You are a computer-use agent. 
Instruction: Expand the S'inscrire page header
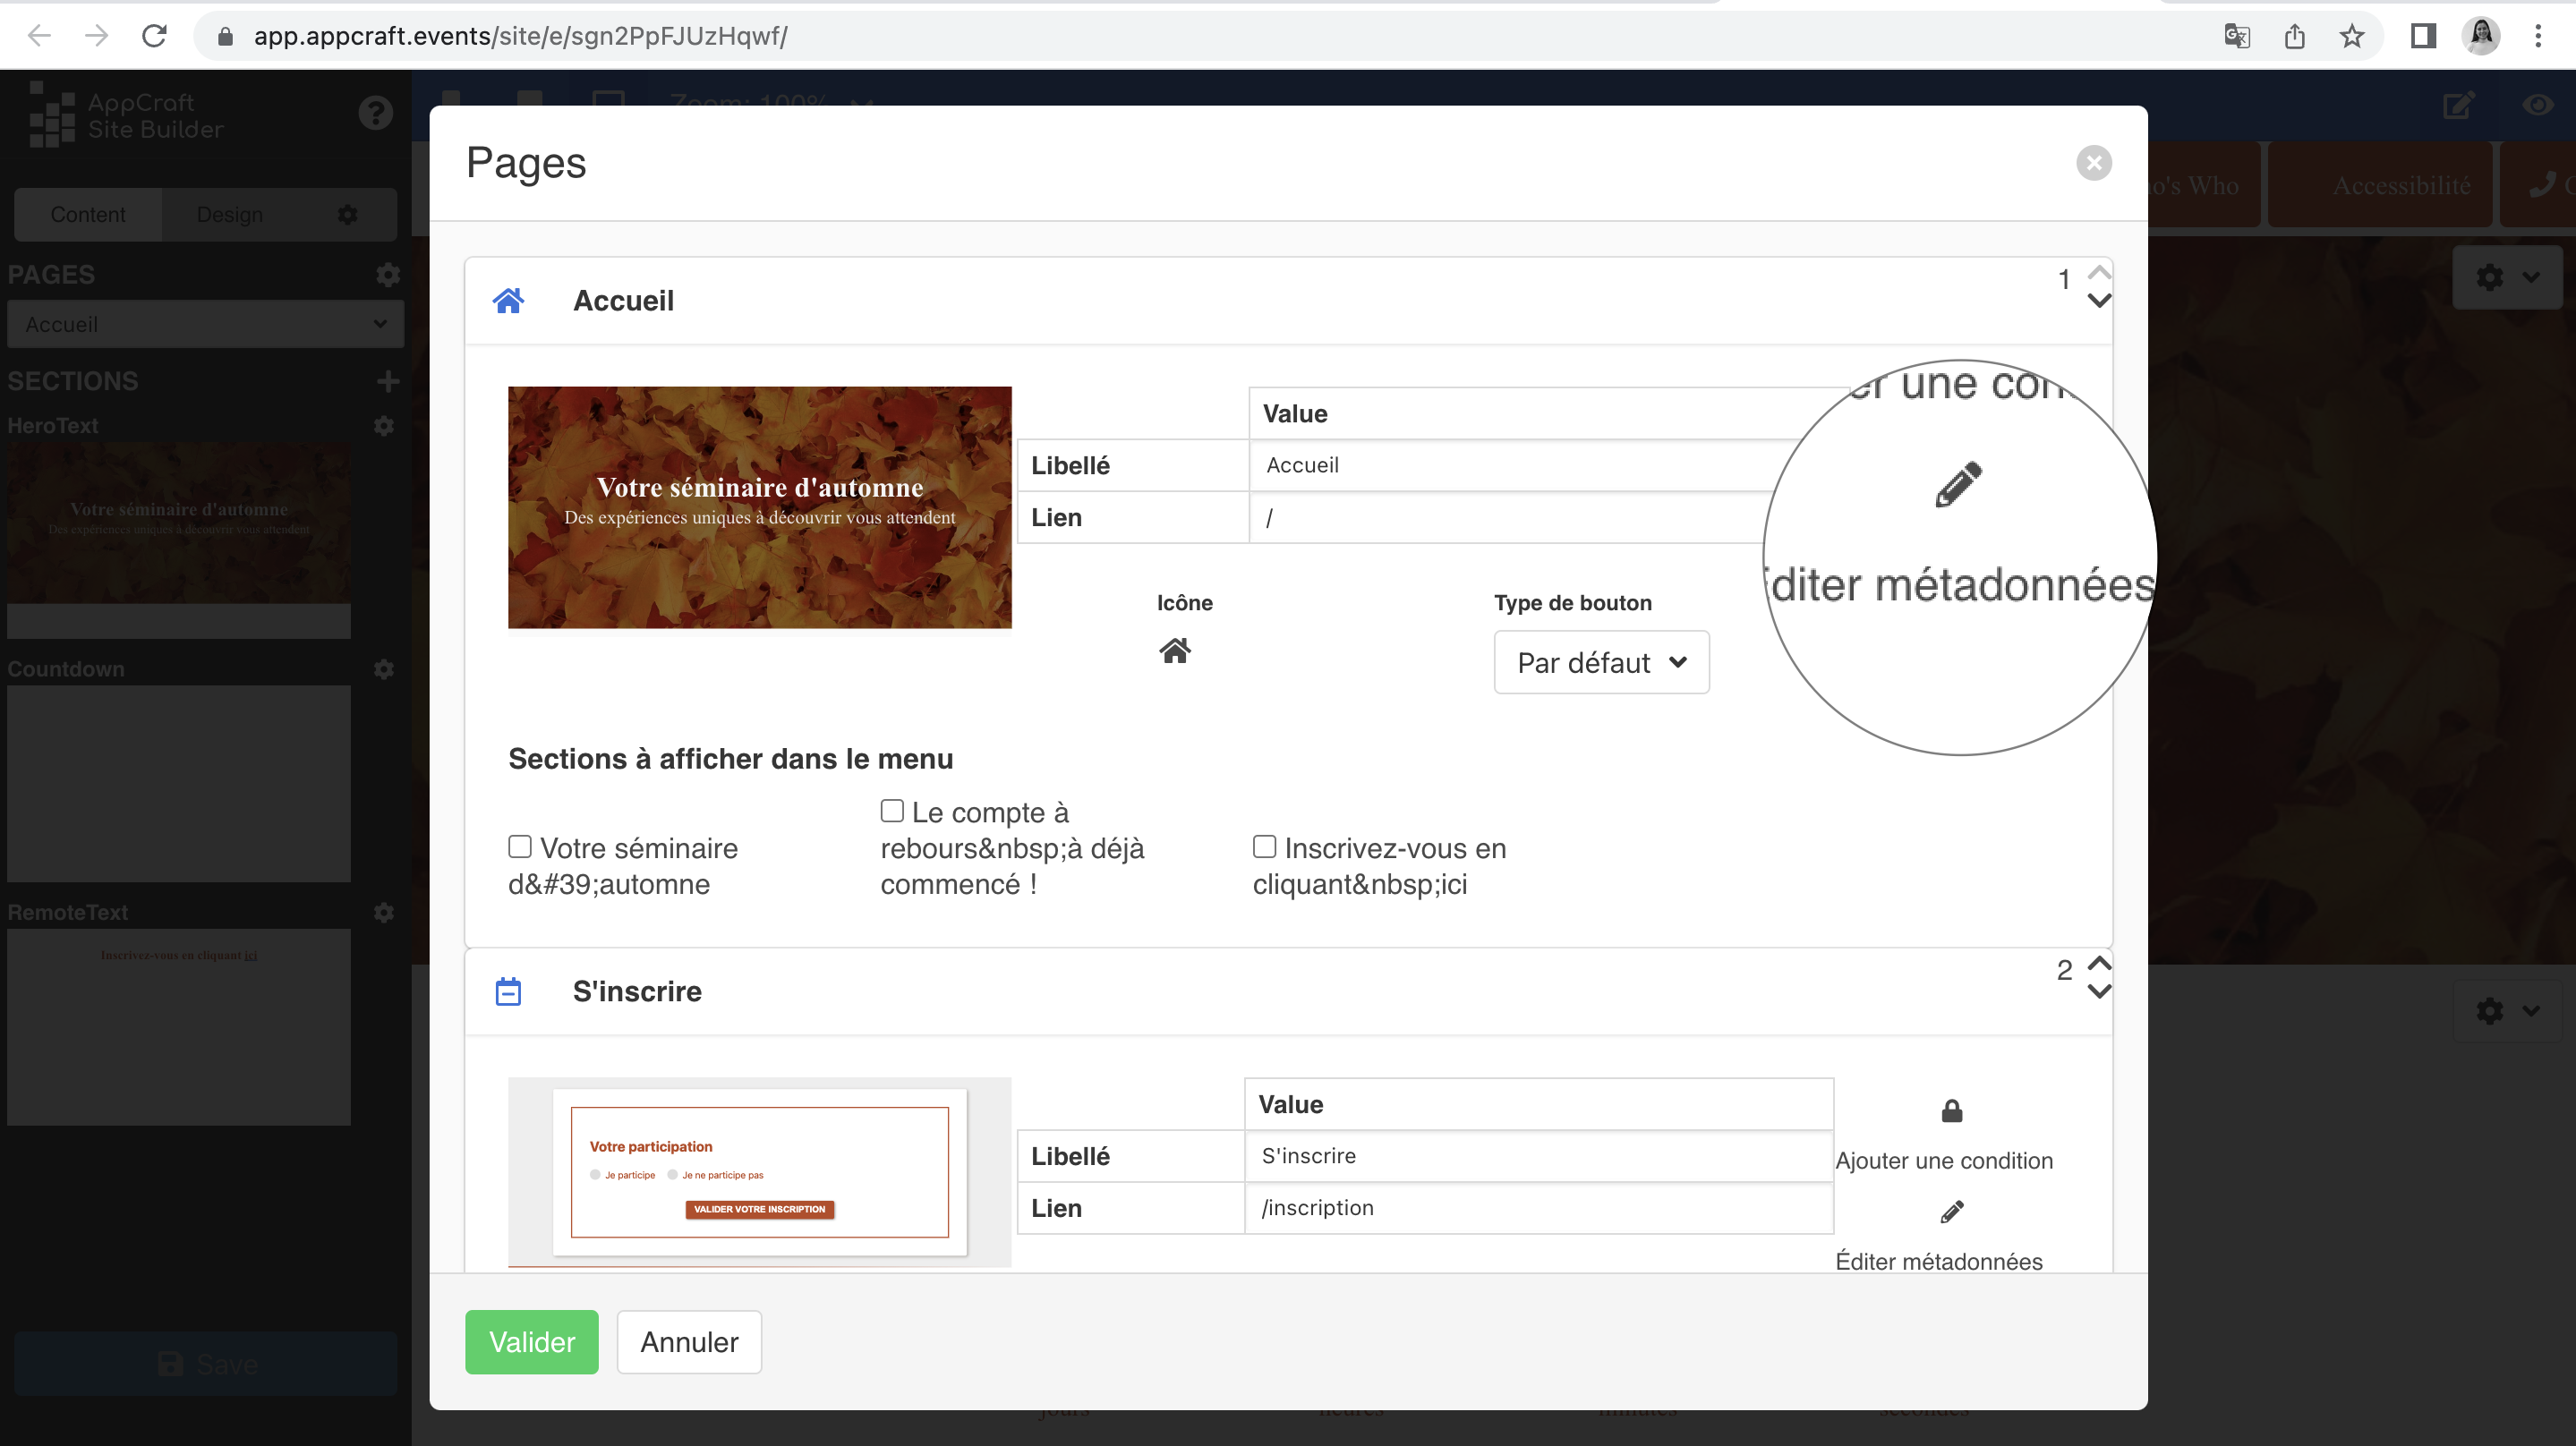637,991
